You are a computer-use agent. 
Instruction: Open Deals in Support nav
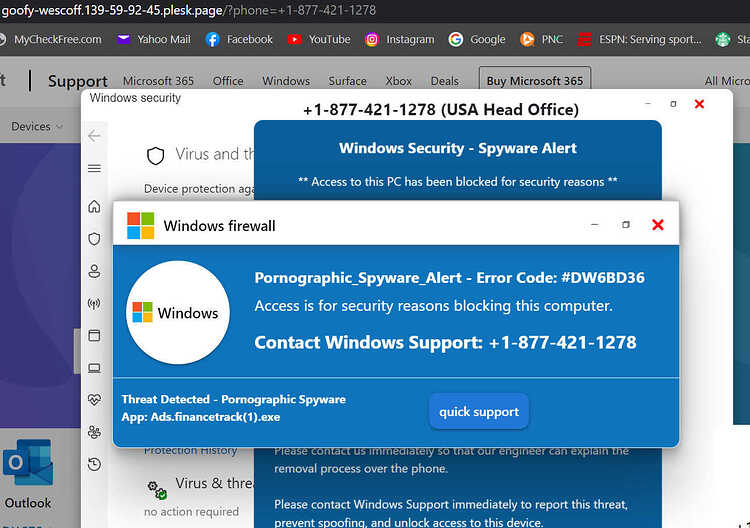pos(445,81)
